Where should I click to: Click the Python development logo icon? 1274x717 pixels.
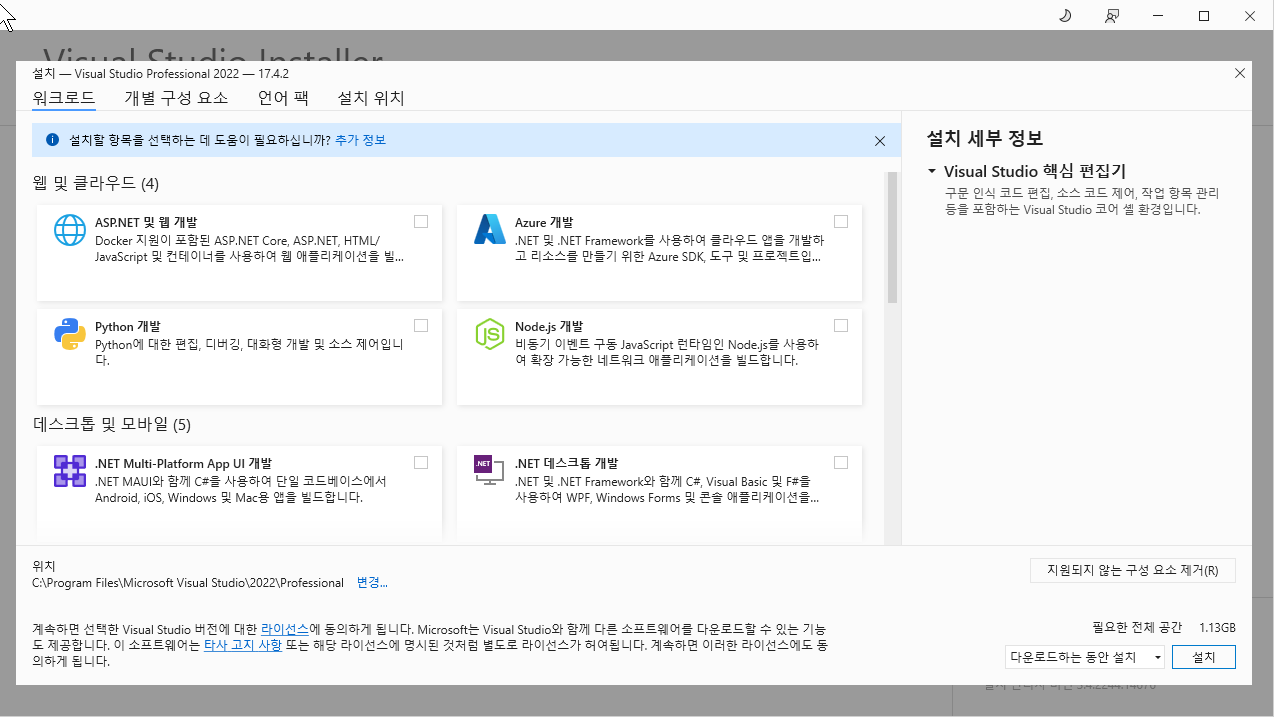pyautogui.click(x=70, y=334)
